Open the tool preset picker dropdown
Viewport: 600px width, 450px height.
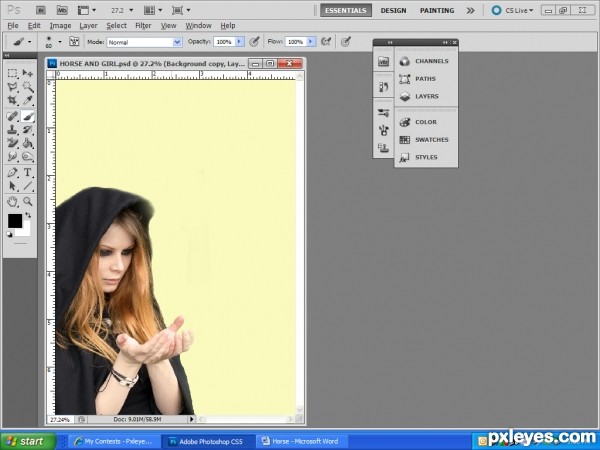click(x=29, y=41)
